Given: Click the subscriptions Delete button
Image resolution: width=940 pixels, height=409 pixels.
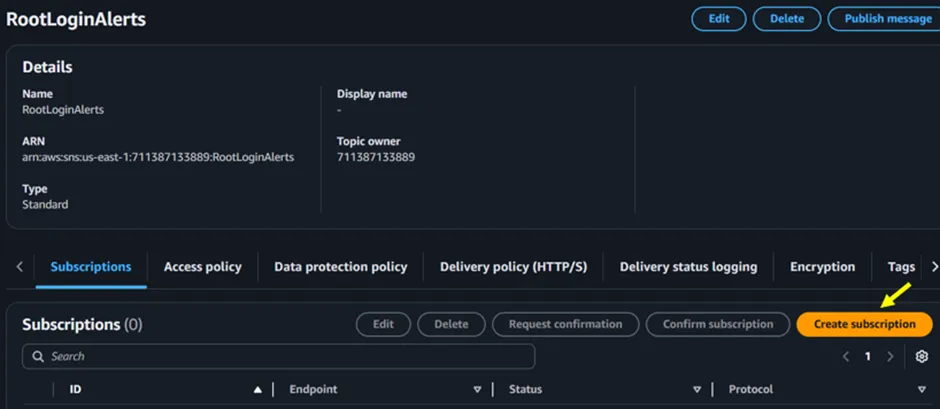Looking at the screenshot, I should click(x=451, y=324).
